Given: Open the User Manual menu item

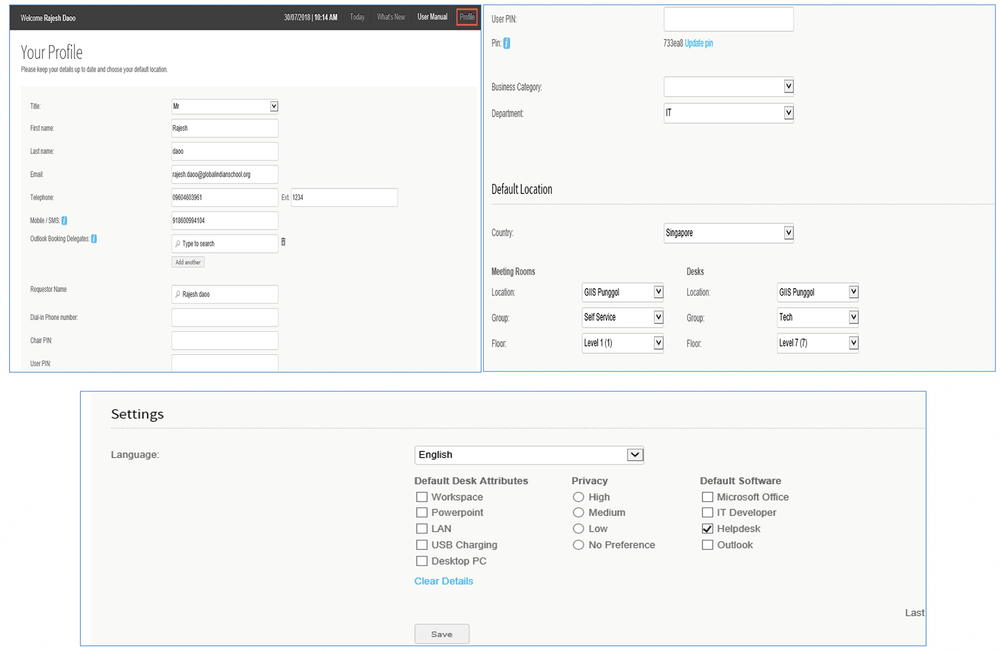Looking at the screenshot, I should [432, 17].
